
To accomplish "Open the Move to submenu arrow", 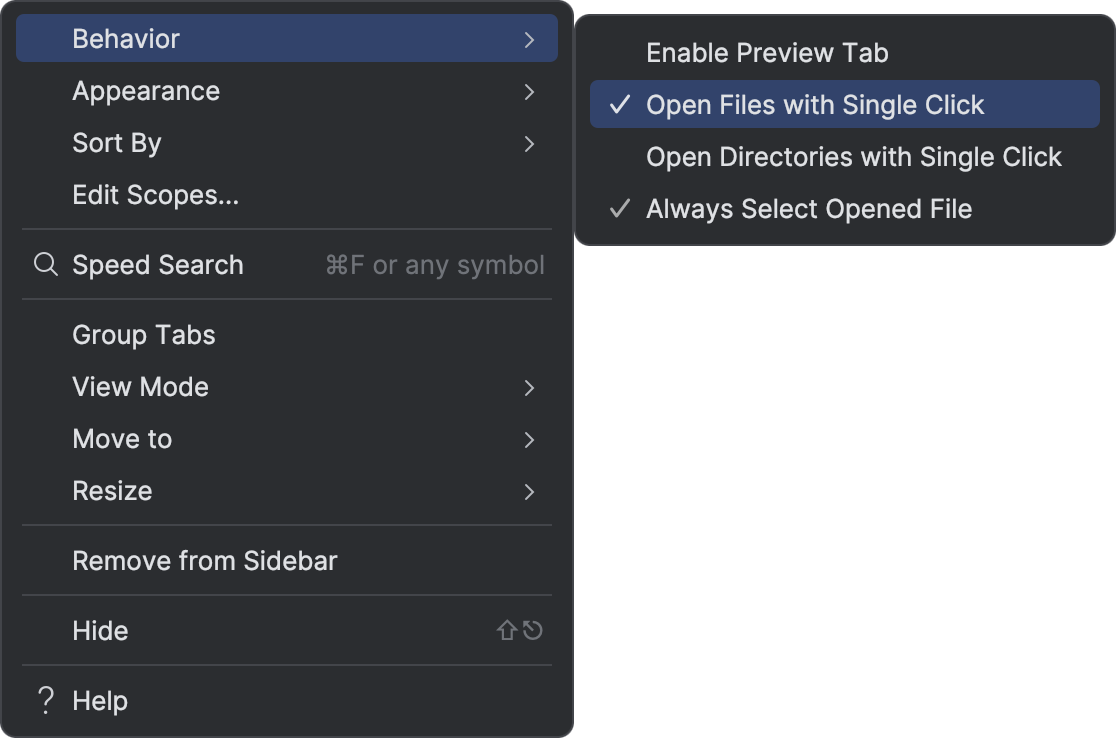I will [x=530, y=439].
